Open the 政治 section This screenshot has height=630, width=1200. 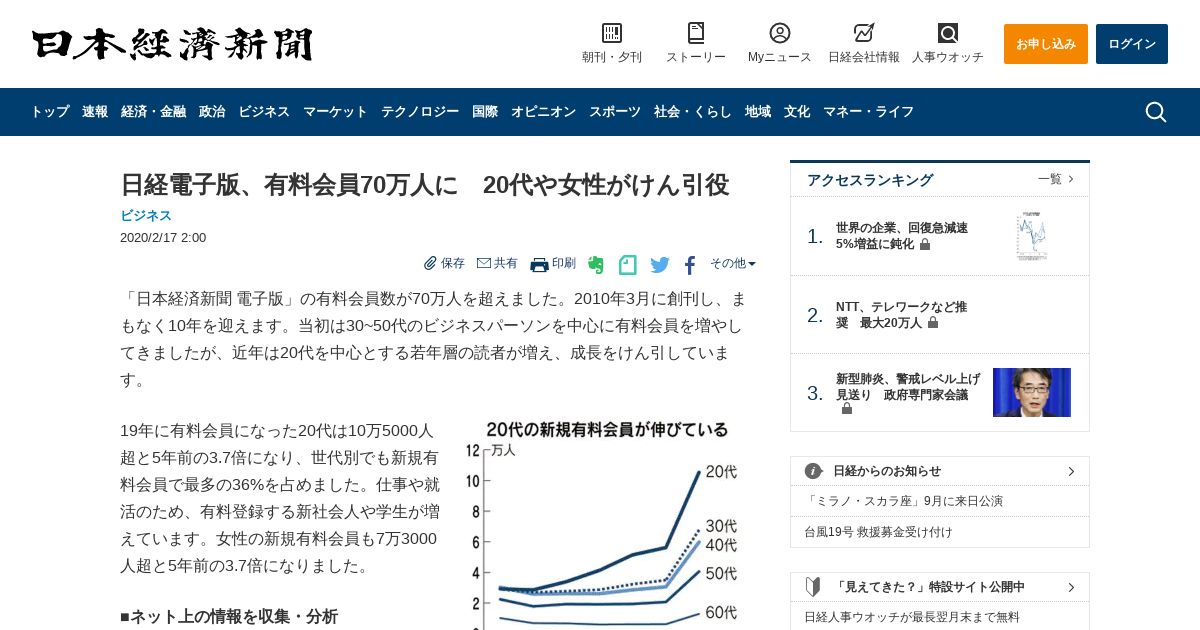point(212,112)
